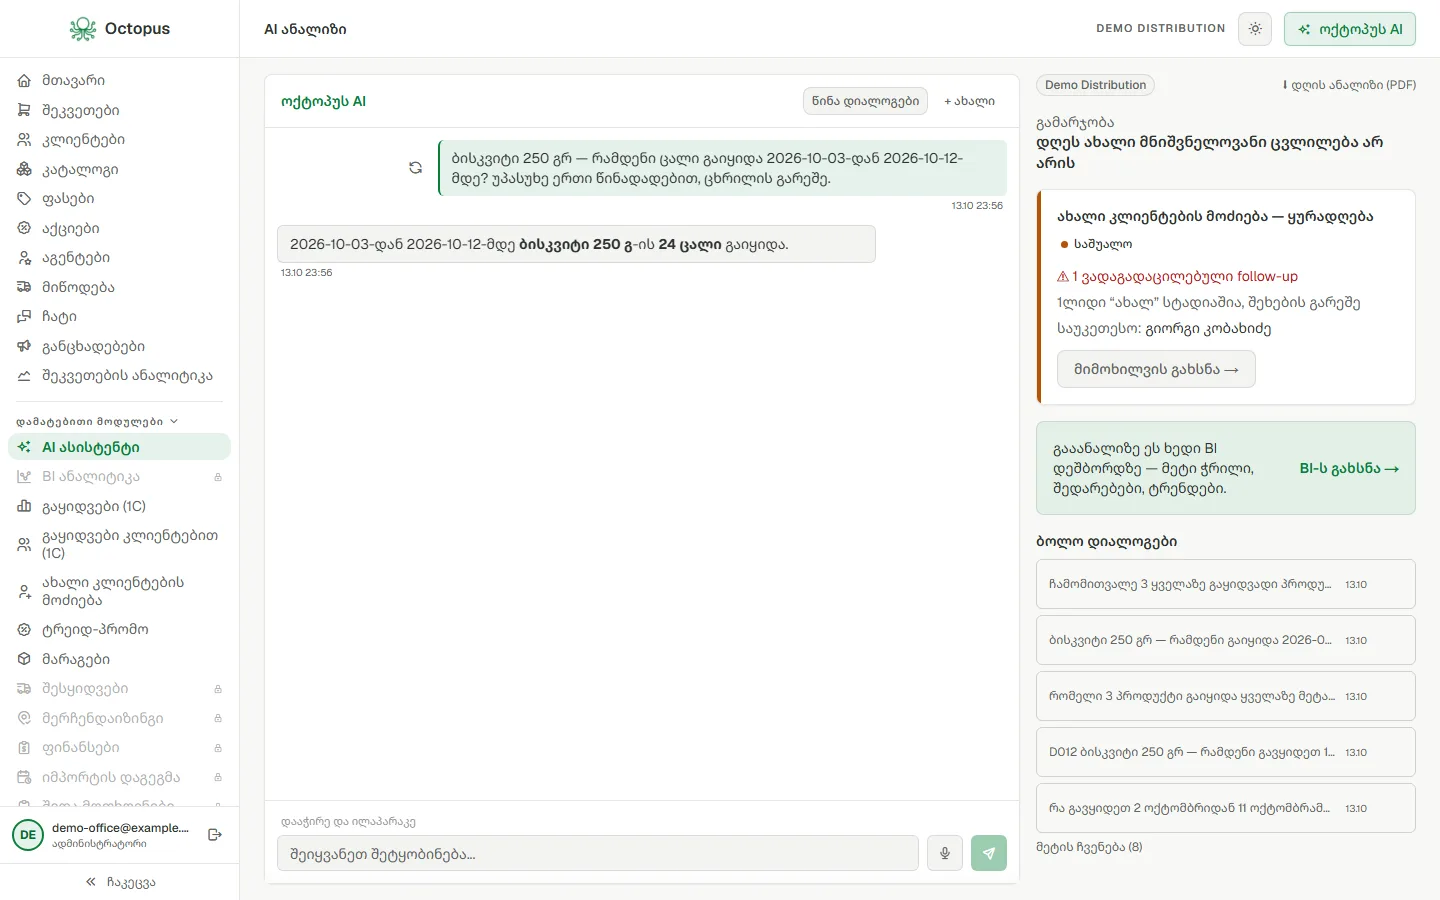Open კლიენტები clients in sidebar

[119, 140]
